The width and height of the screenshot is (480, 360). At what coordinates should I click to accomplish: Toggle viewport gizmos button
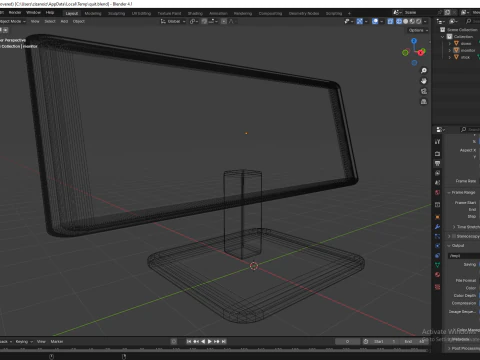click(x=360, y=21)
